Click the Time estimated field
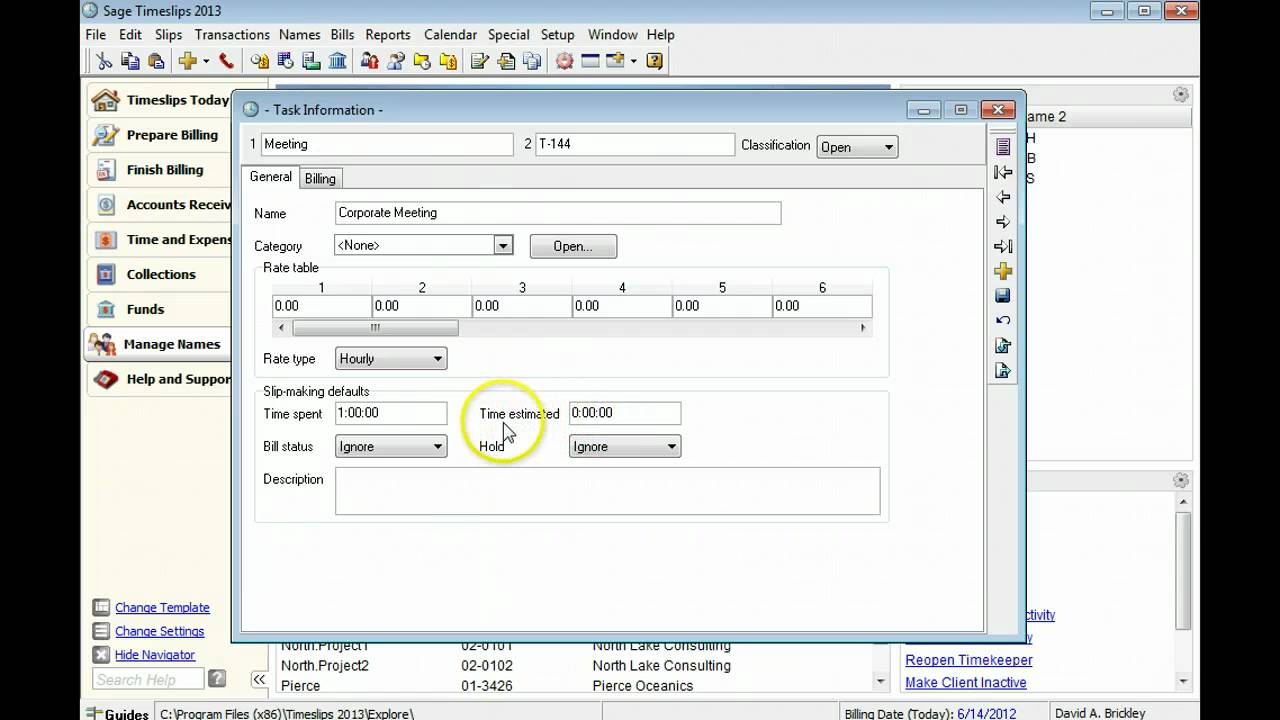 pyautogui.click(x=625, y=413)
